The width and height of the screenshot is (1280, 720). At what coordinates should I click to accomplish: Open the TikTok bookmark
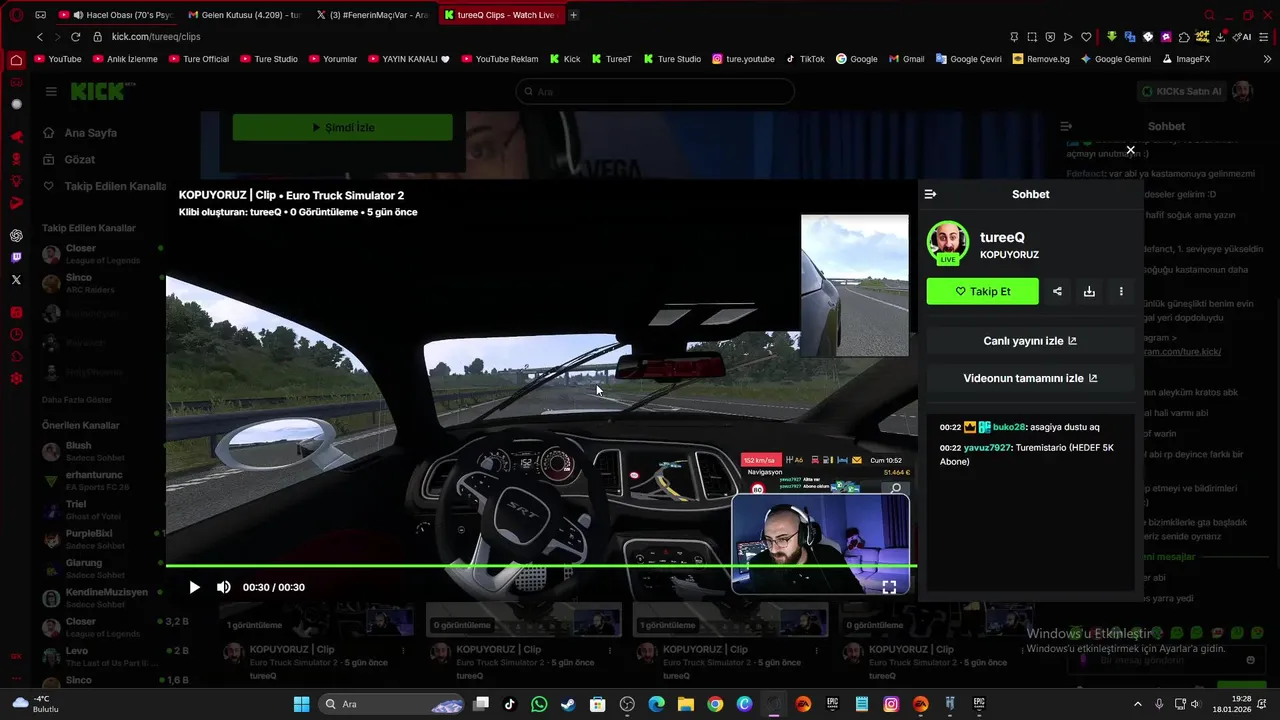tap(805, 59)
